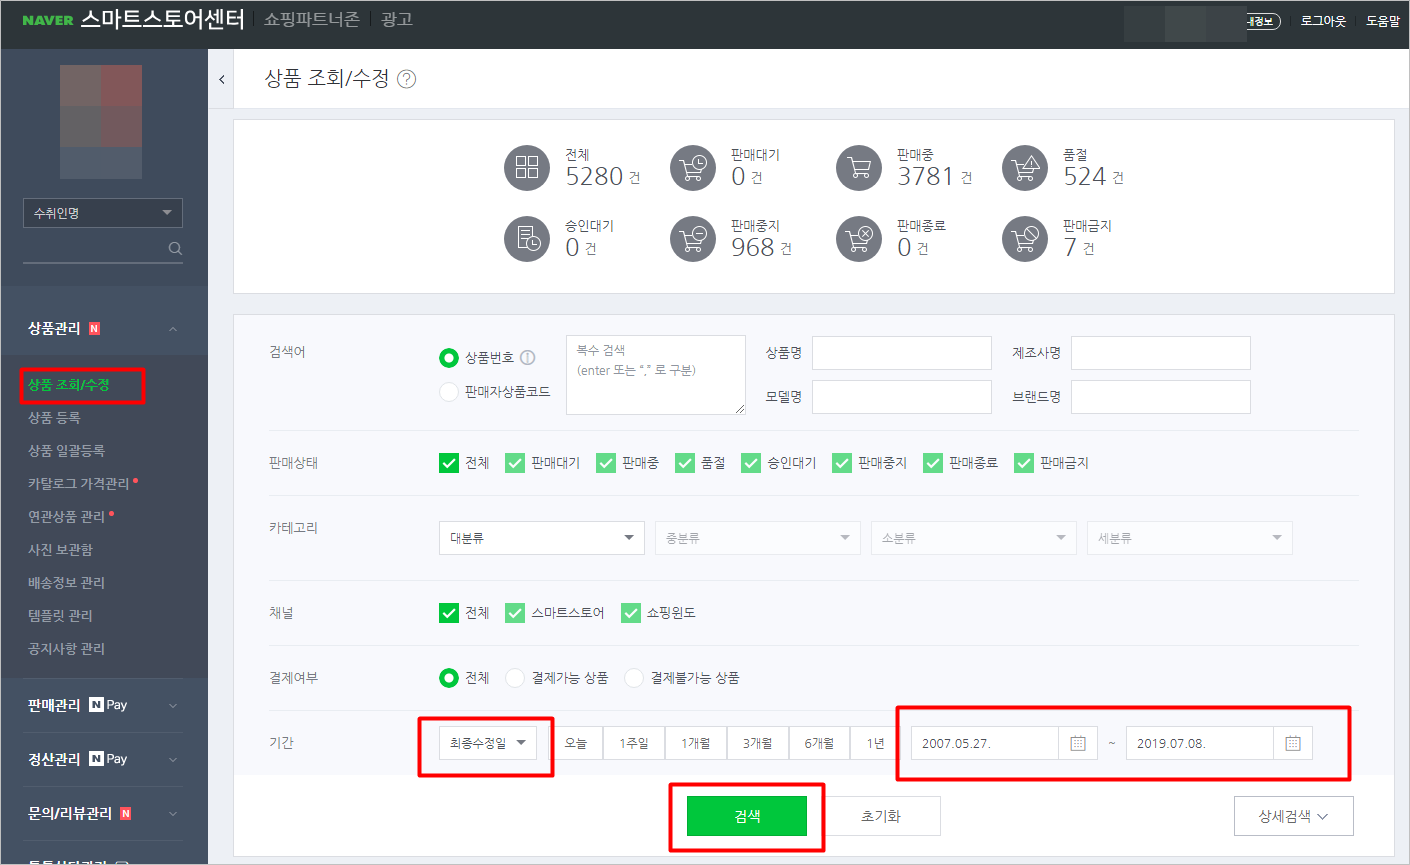Uncheck the 판매중 status checkbox
Image resolution: width=1410 pixels, height=865 pixels.
[606, 463]
